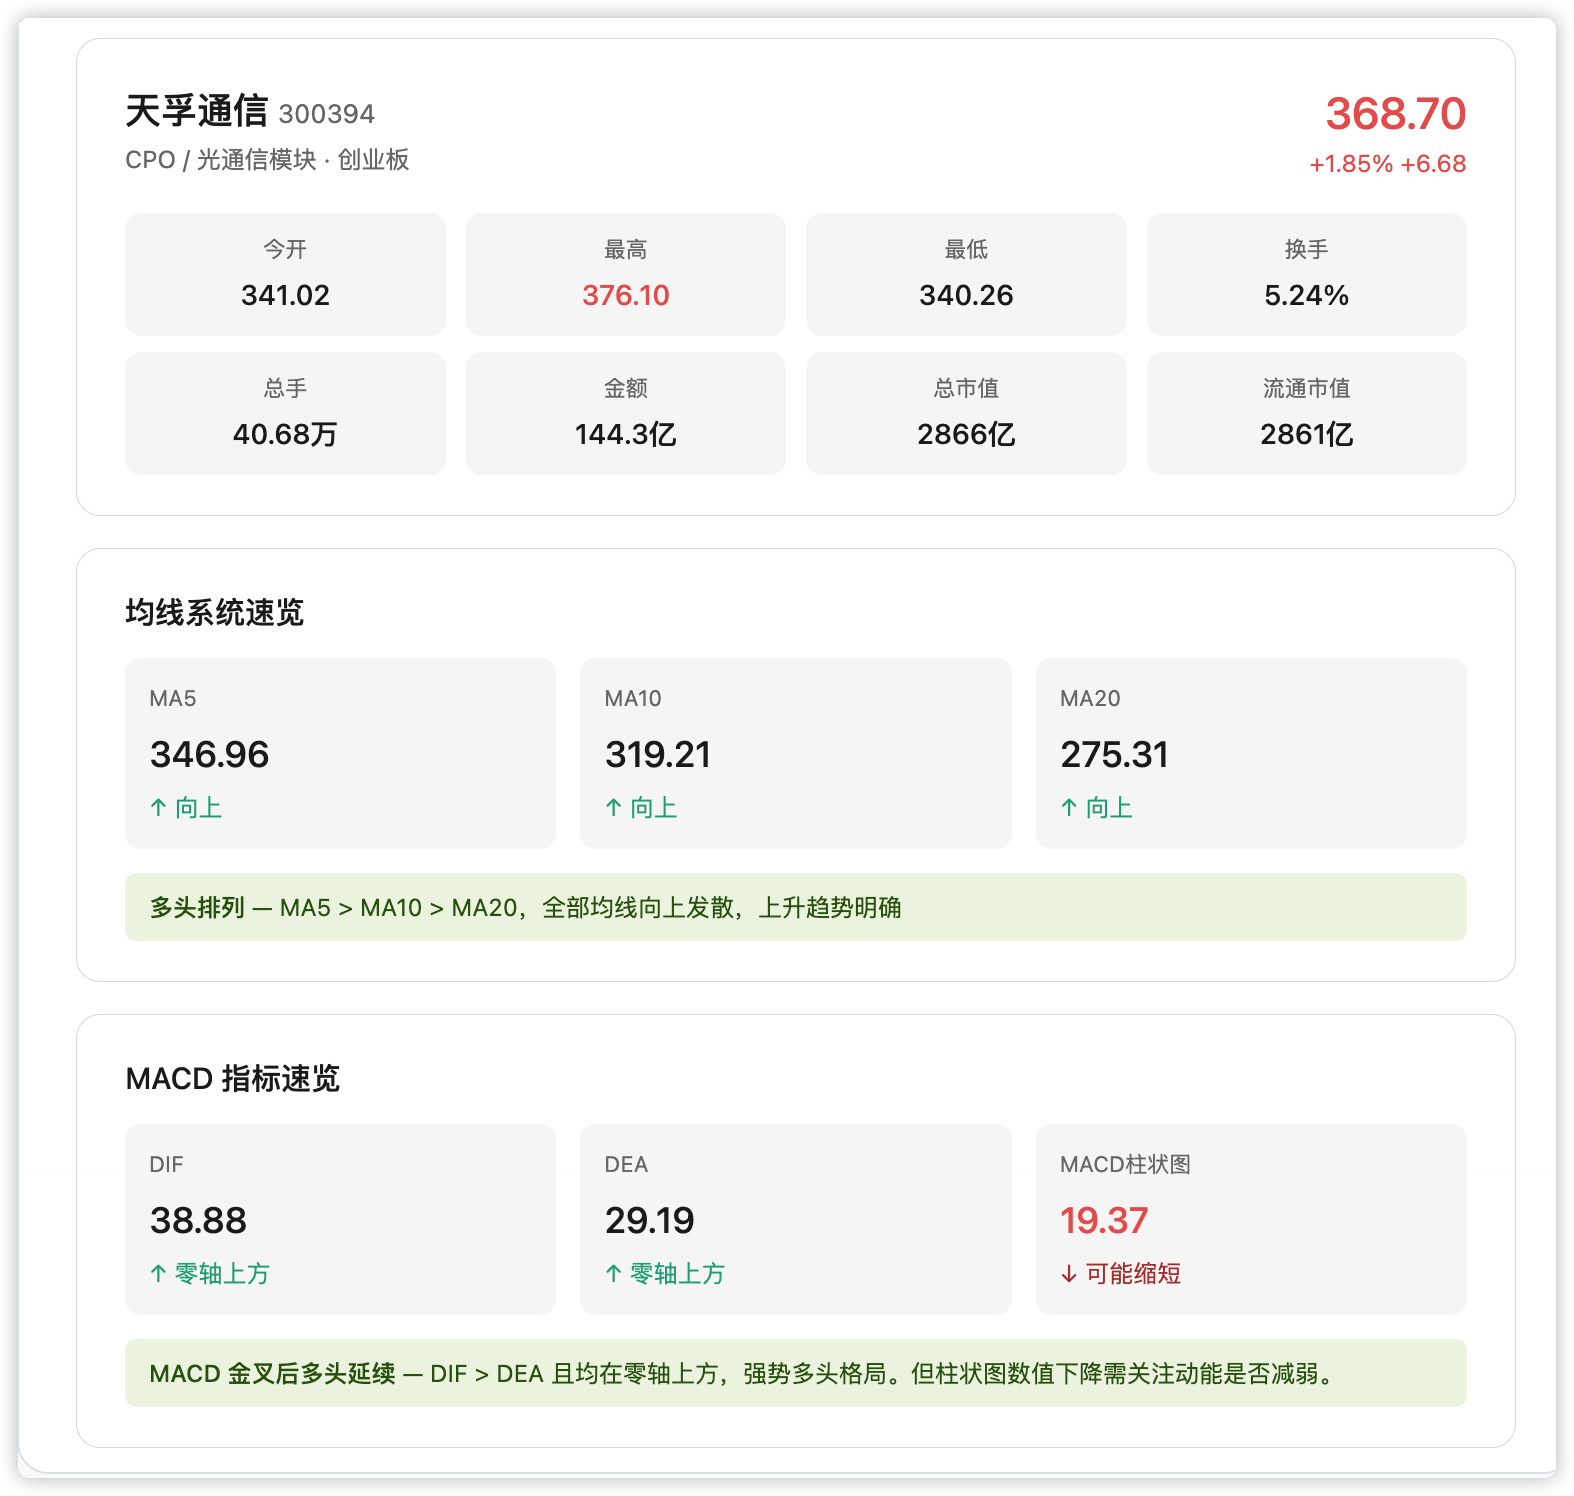Click the down arrow beside 可能缩短
The width and height of the screenshot is (1574, 1496).
click(1069, 1274)
